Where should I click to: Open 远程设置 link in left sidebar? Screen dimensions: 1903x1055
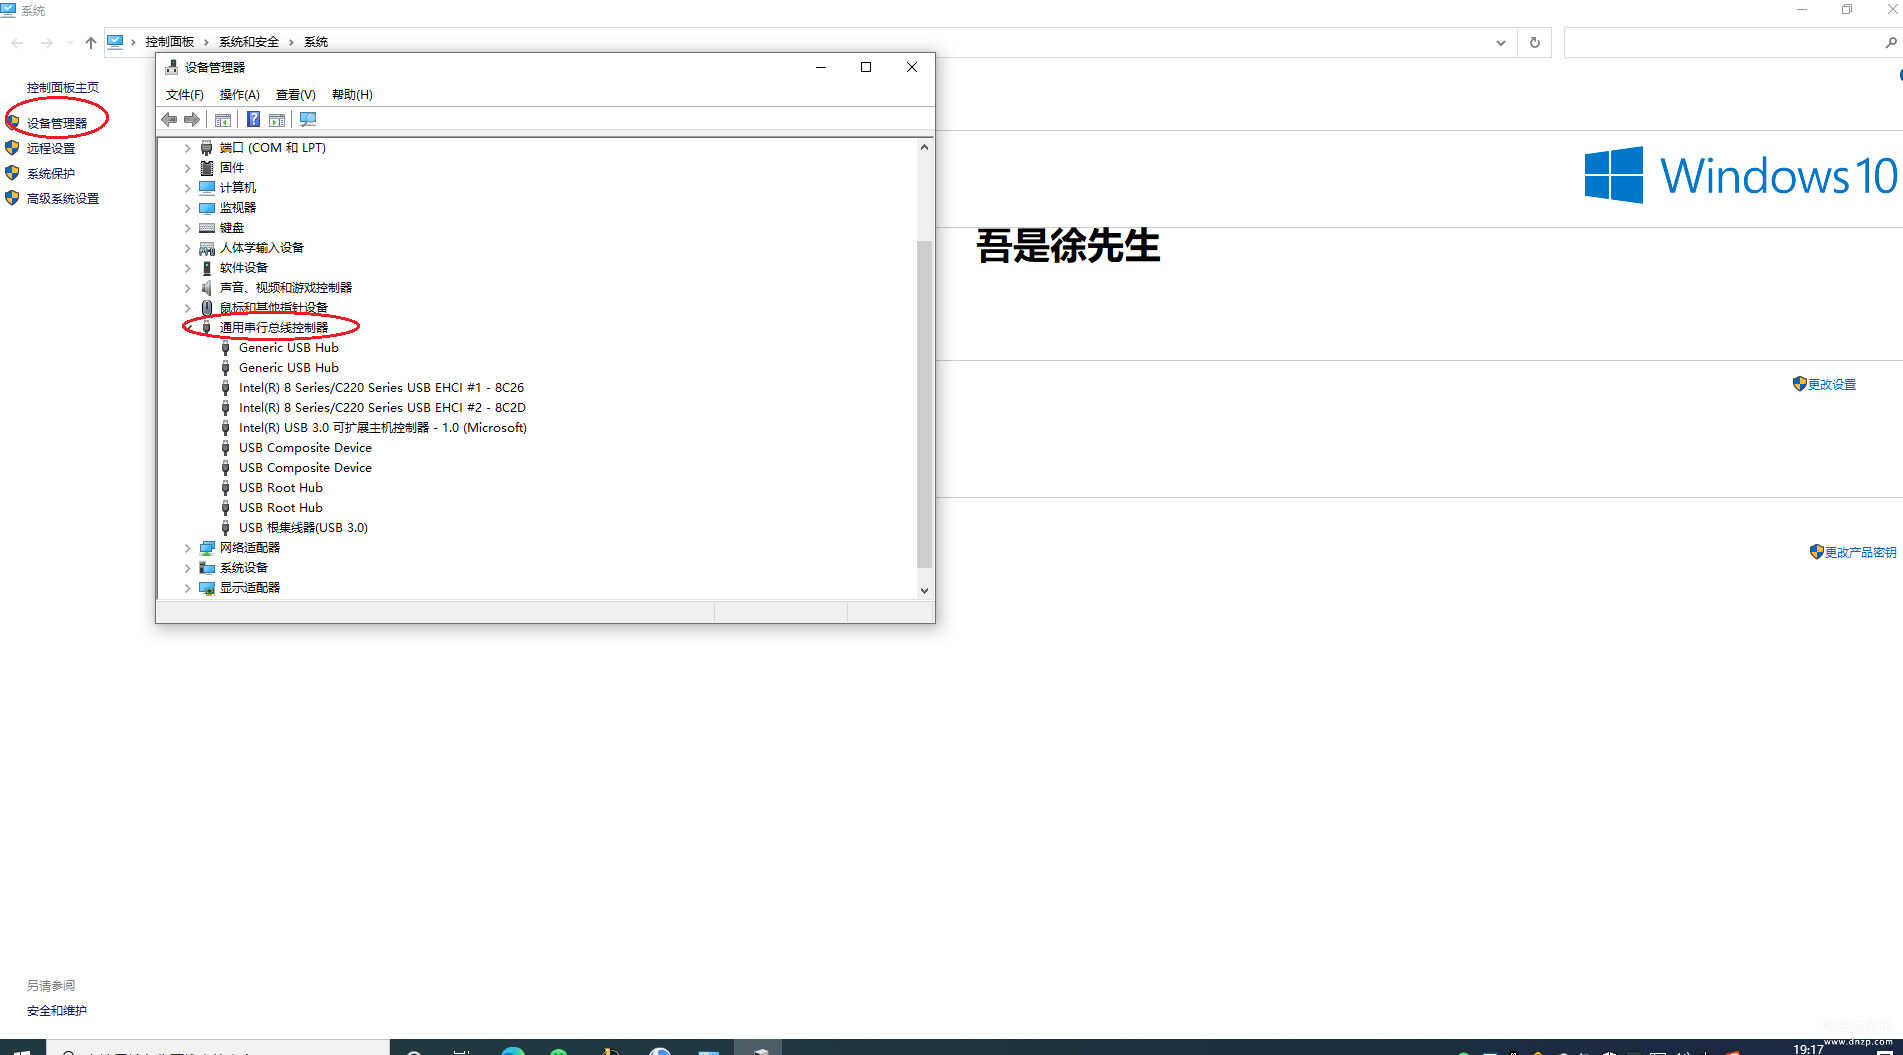[51, 148]
